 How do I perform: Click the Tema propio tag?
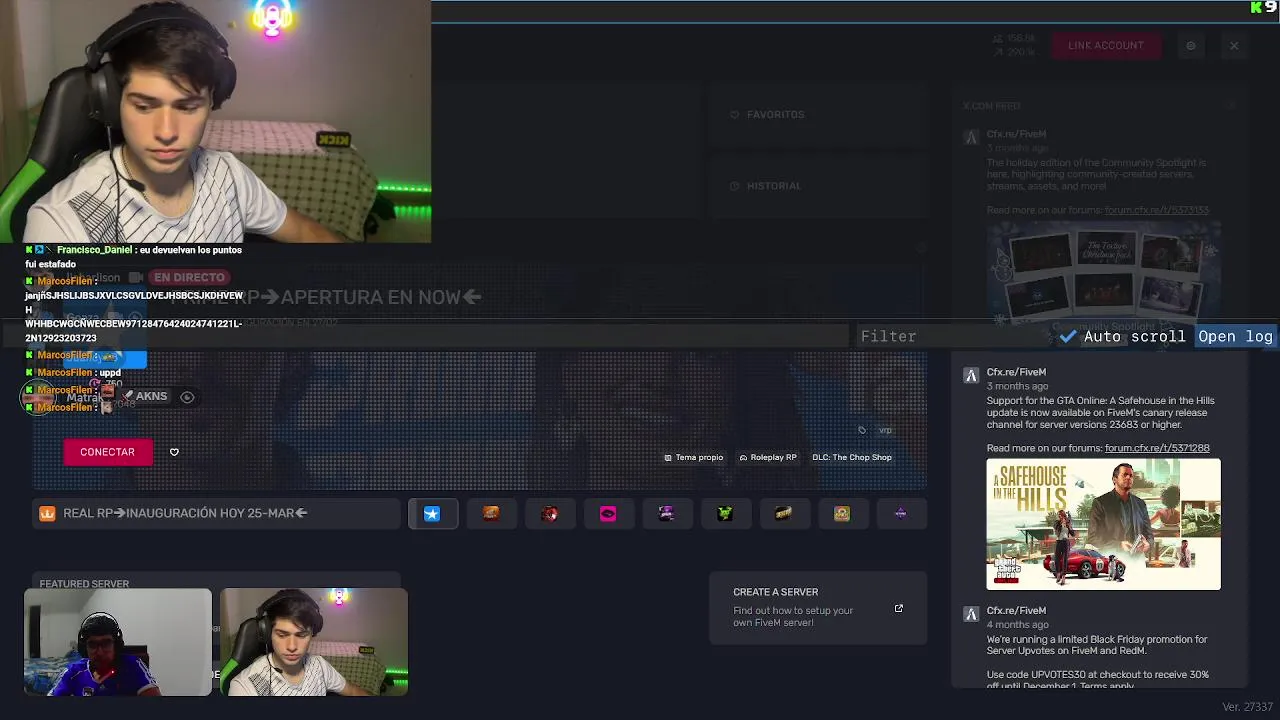(694, 458)
